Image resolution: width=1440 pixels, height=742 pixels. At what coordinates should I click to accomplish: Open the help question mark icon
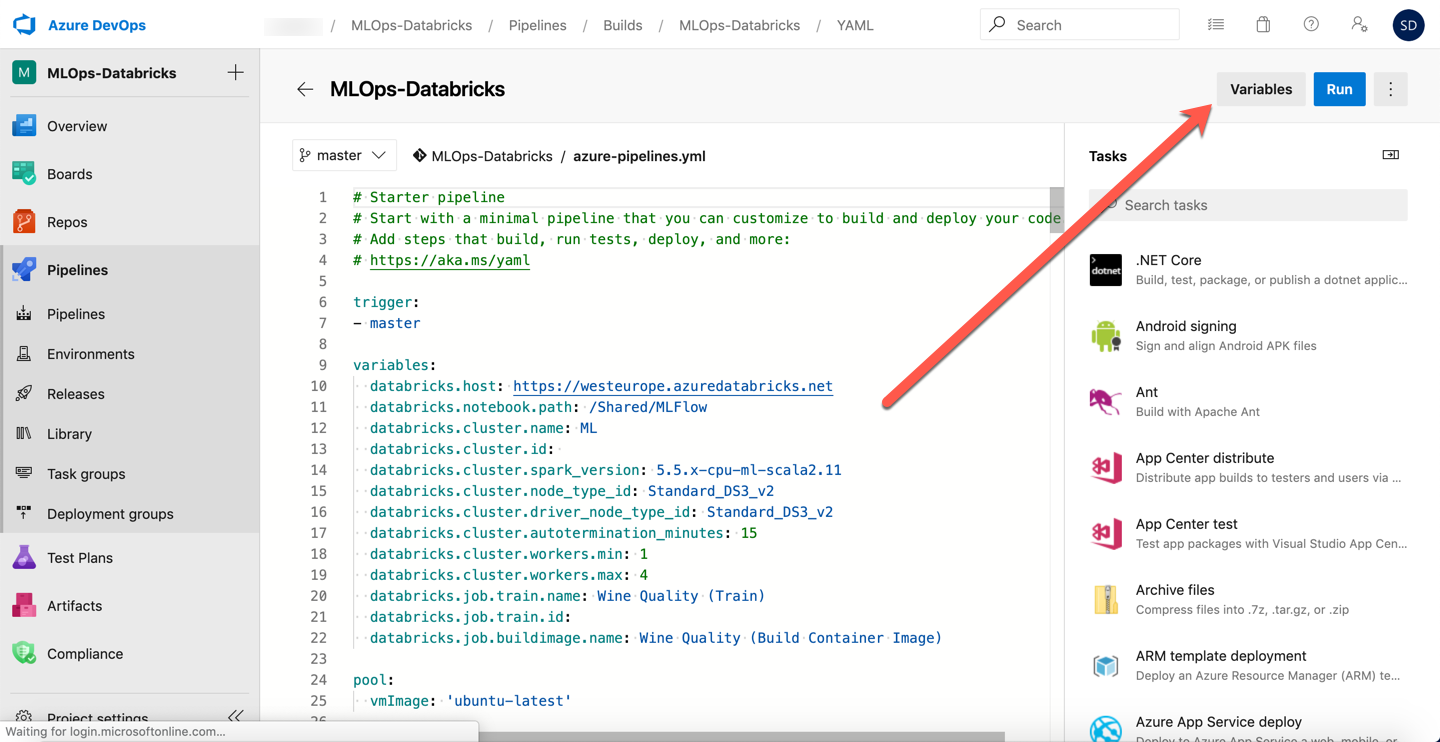pos(1311,25)
